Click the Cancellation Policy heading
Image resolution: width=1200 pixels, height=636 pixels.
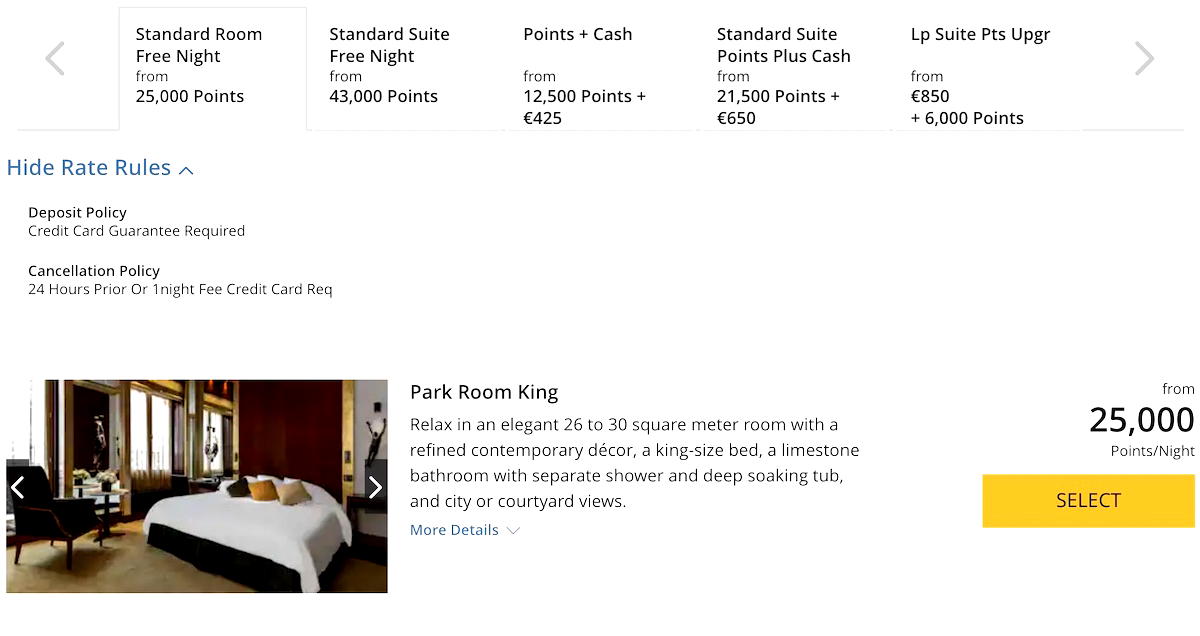pyautogui.click(x=94, y=271)
